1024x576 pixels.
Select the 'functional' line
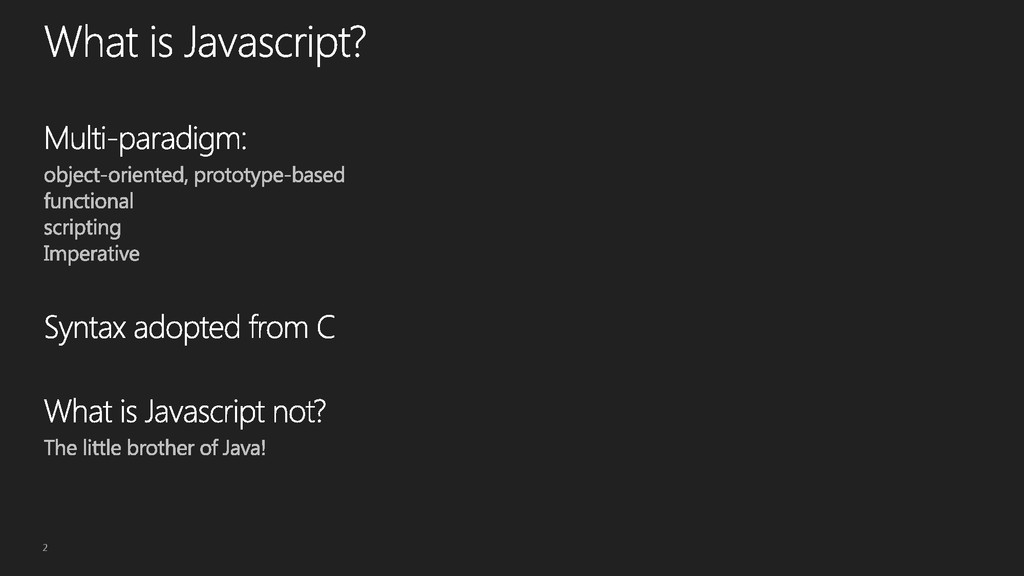[x=89, y=201]
